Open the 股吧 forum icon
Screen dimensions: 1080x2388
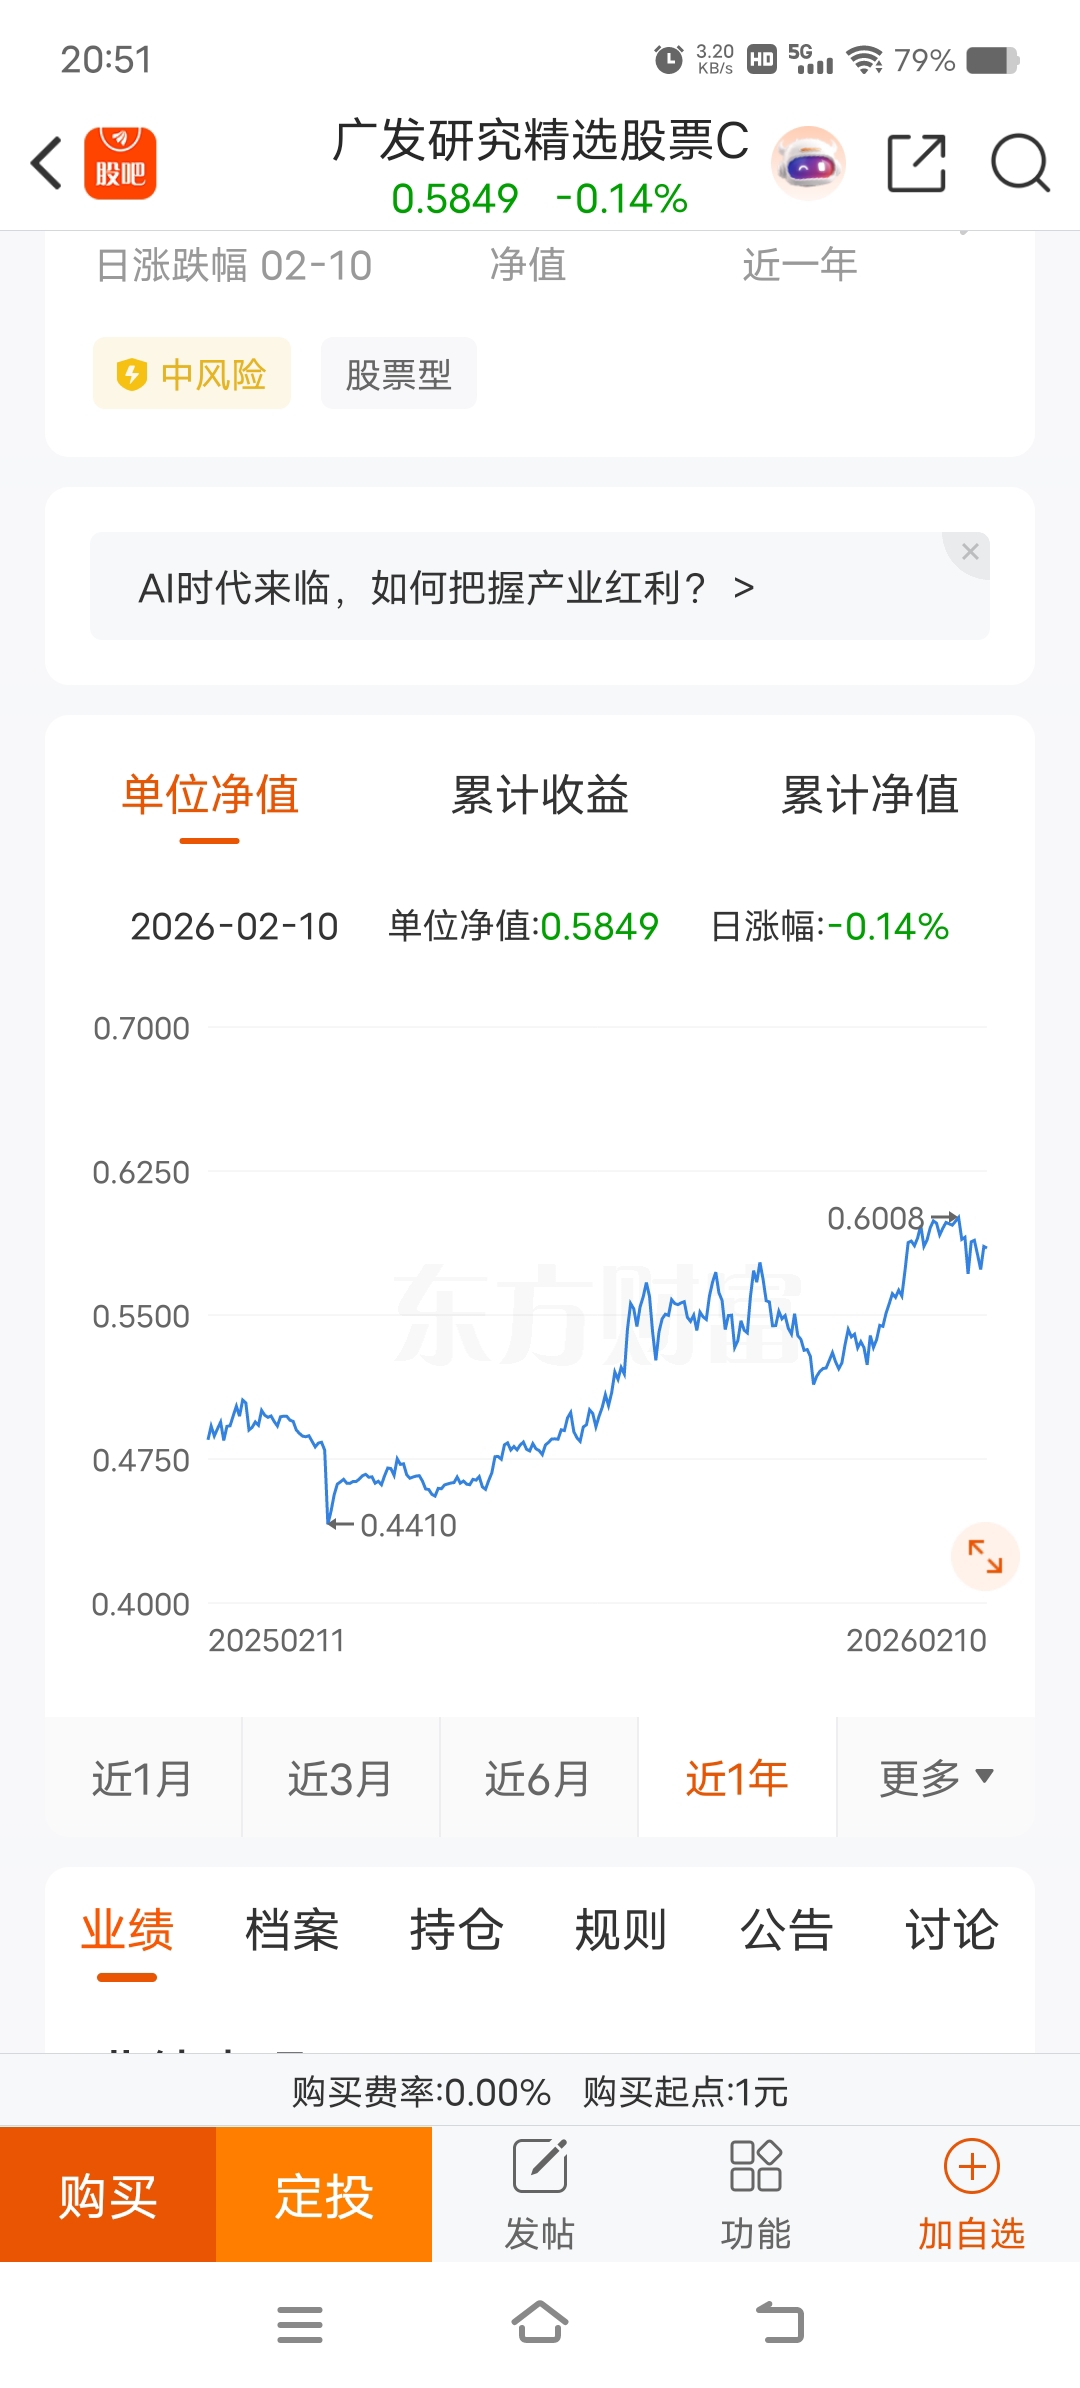pyautogui.click(x=120, y=163)
